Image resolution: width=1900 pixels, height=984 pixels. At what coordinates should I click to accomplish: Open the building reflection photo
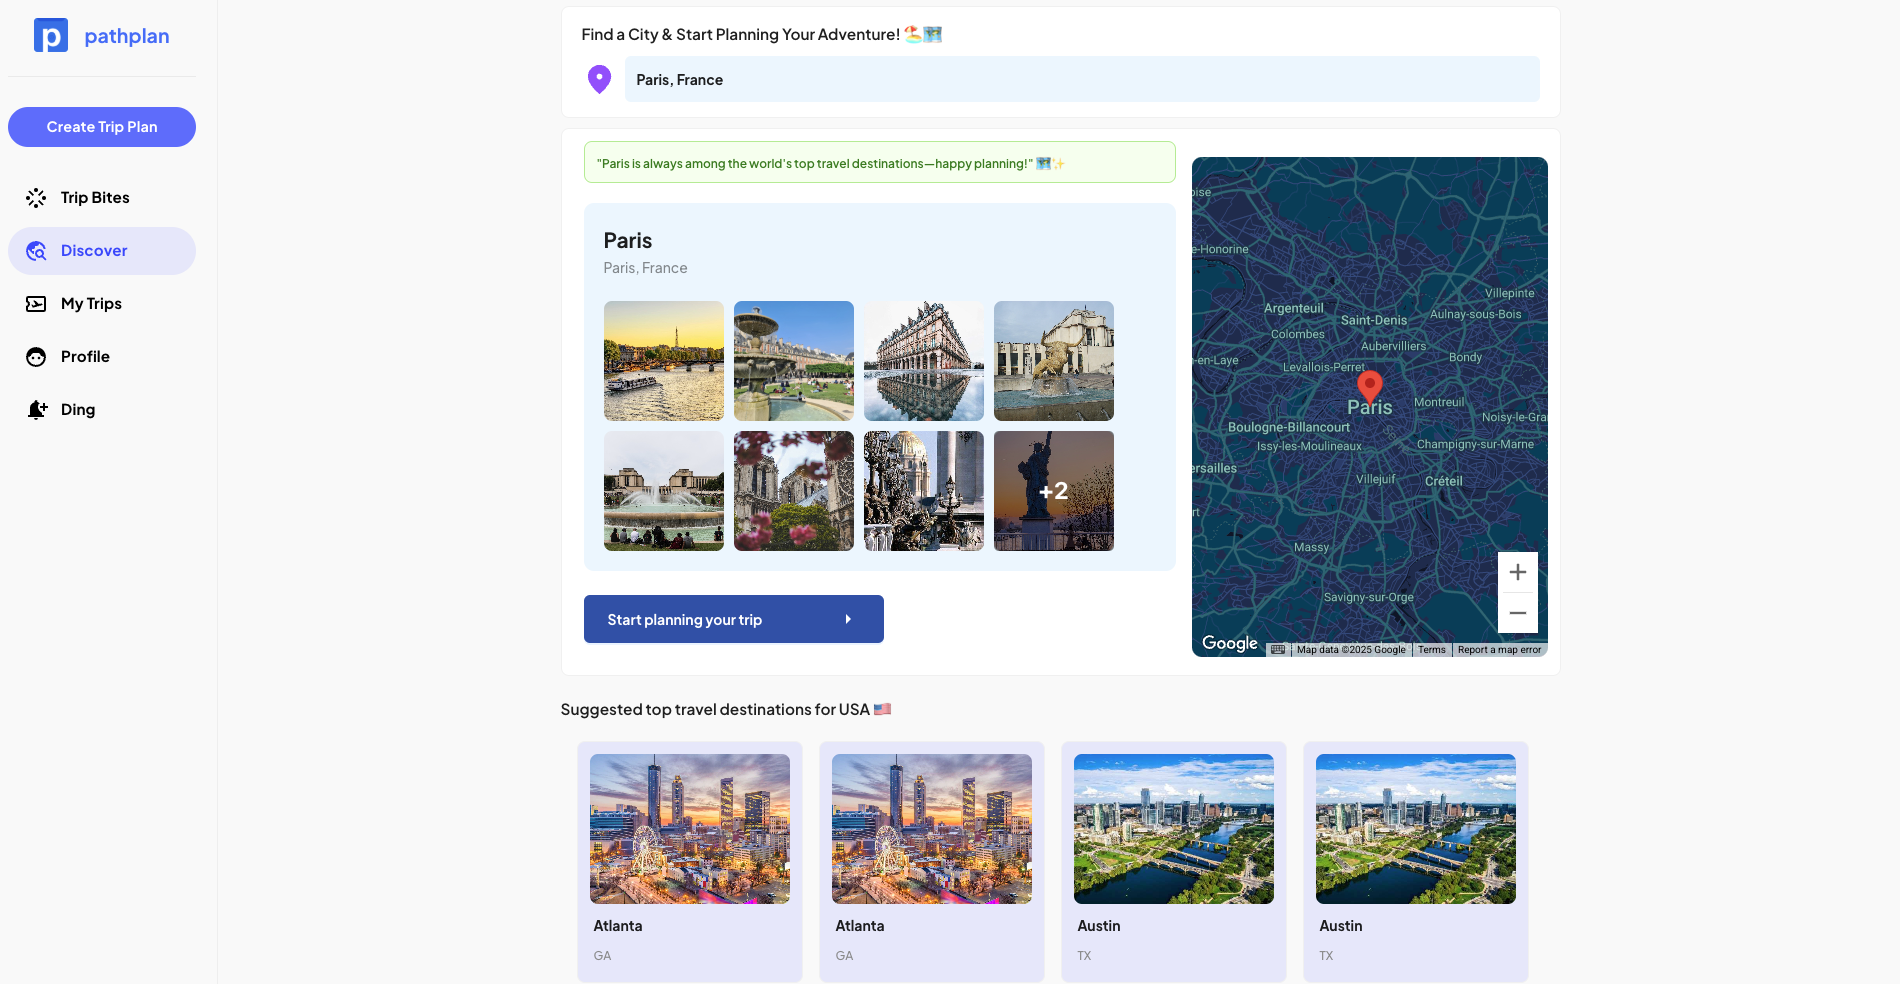click(x=924, y=361)
